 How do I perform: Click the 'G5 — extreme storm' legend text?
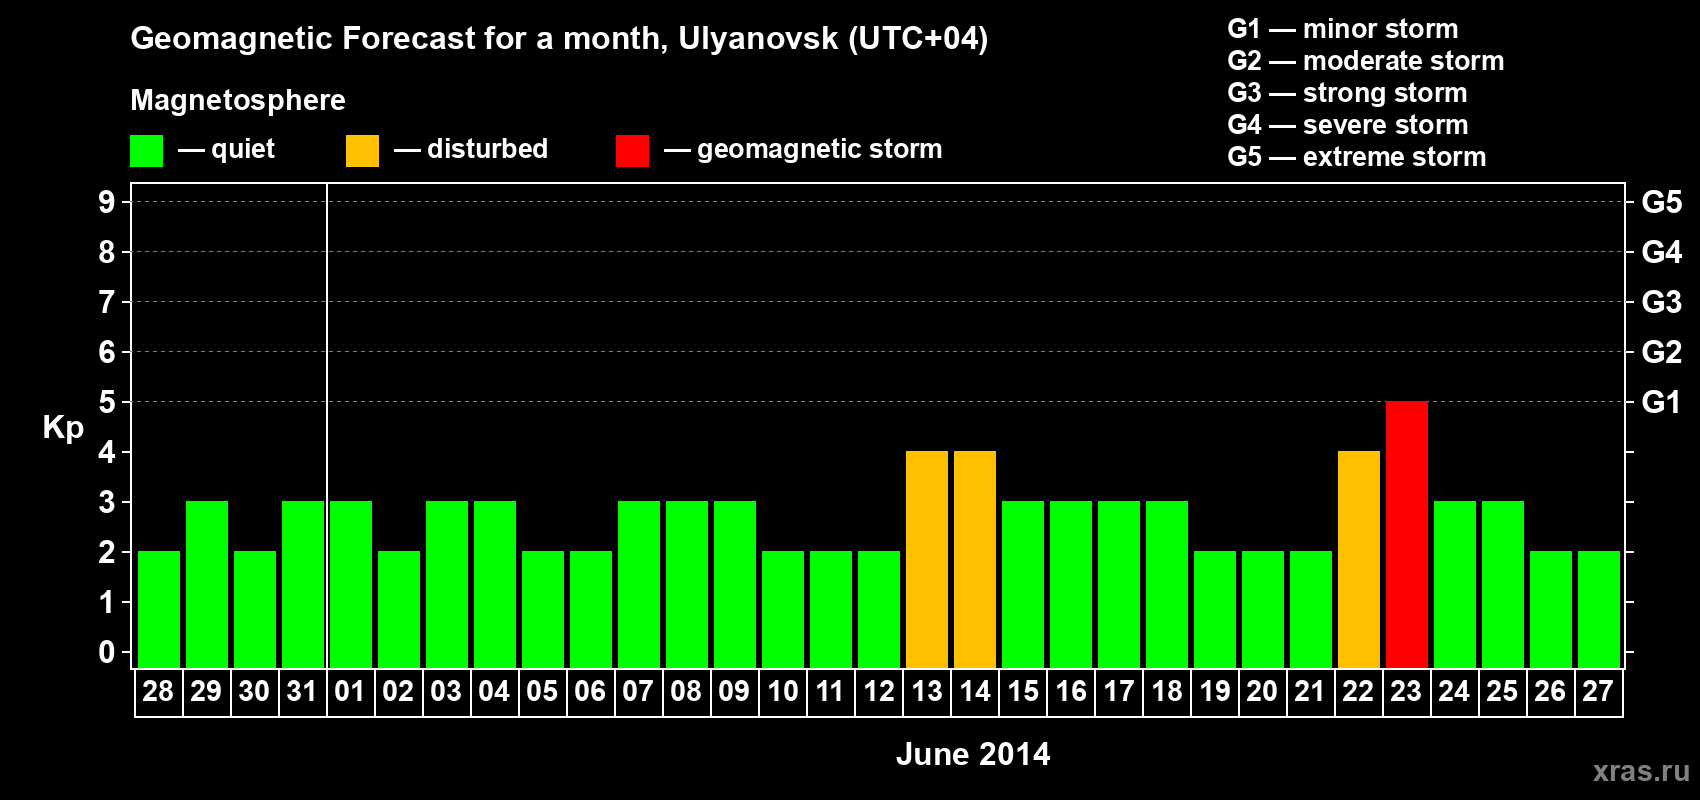pos(1357,157)
